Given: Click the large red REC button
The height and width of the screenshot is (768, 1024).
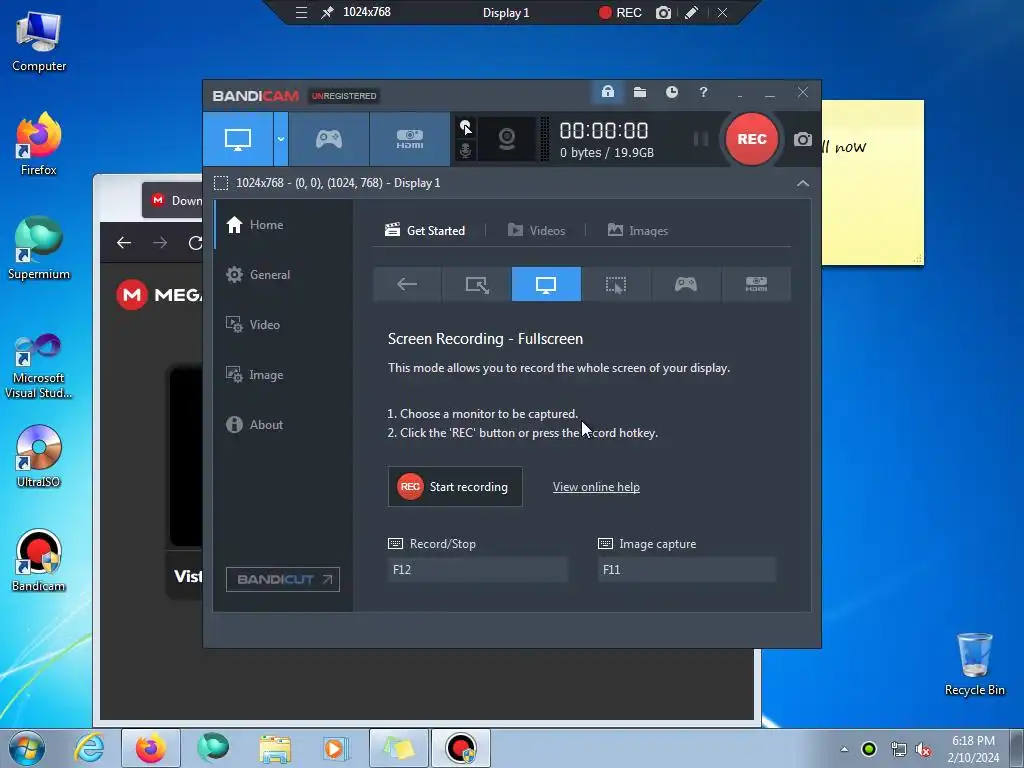Looking at the screenshot, I should point(752,139).
